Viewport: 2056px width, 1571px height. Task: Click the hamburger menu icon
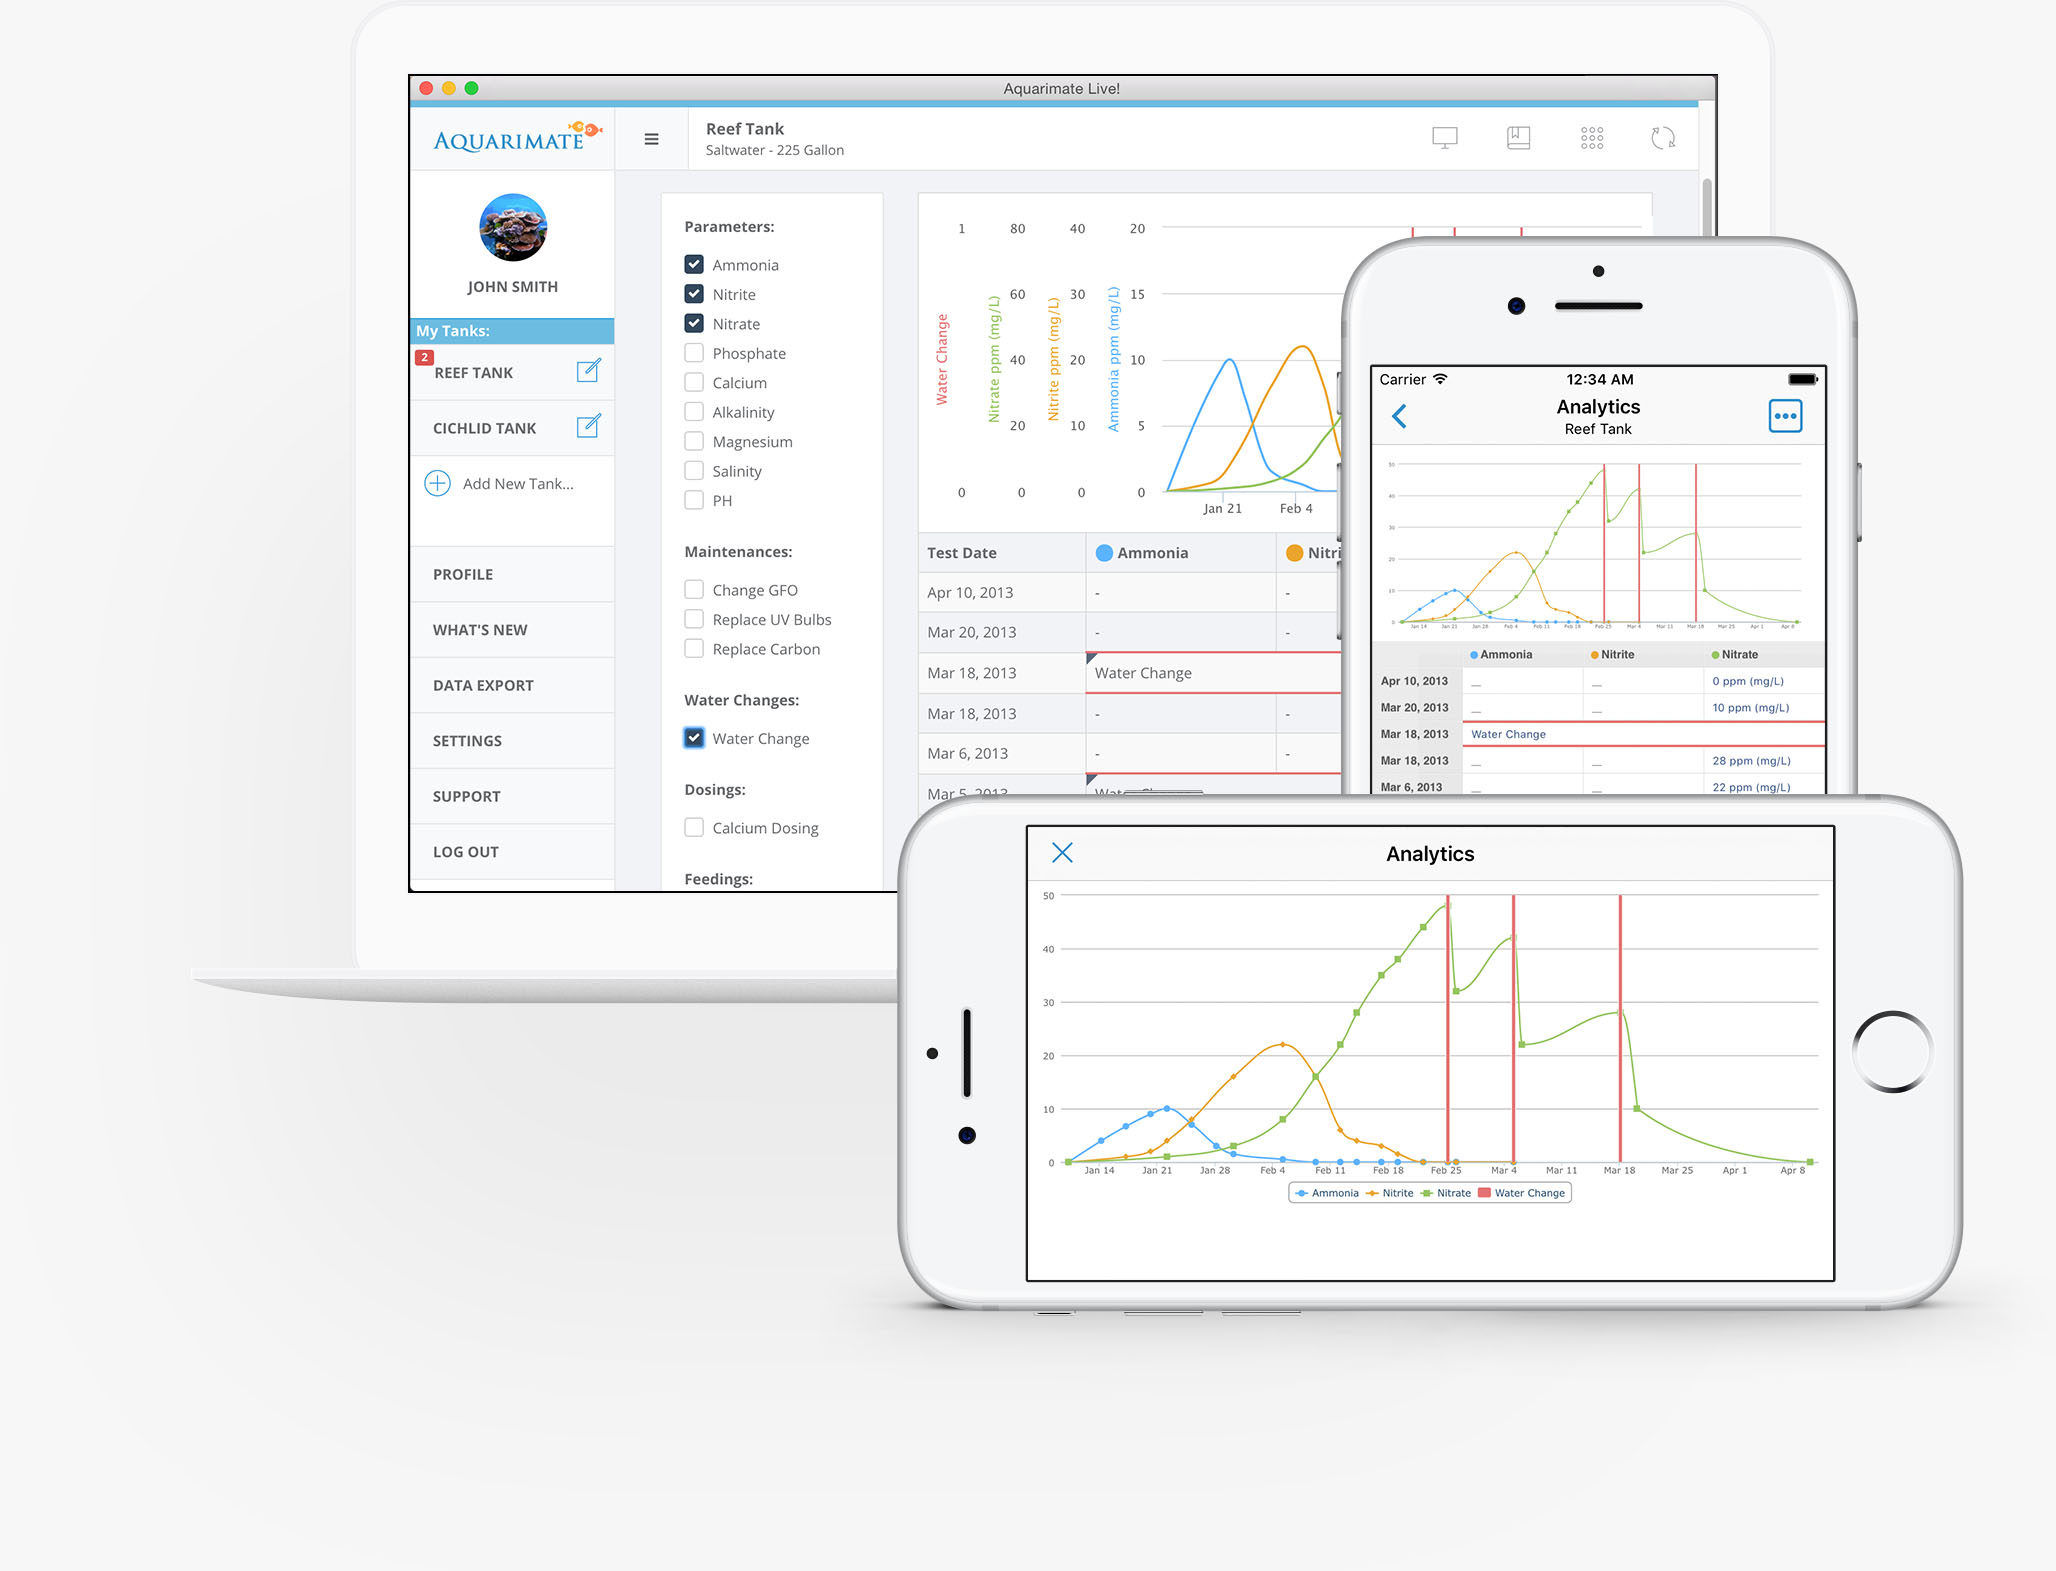pos(652,139)
